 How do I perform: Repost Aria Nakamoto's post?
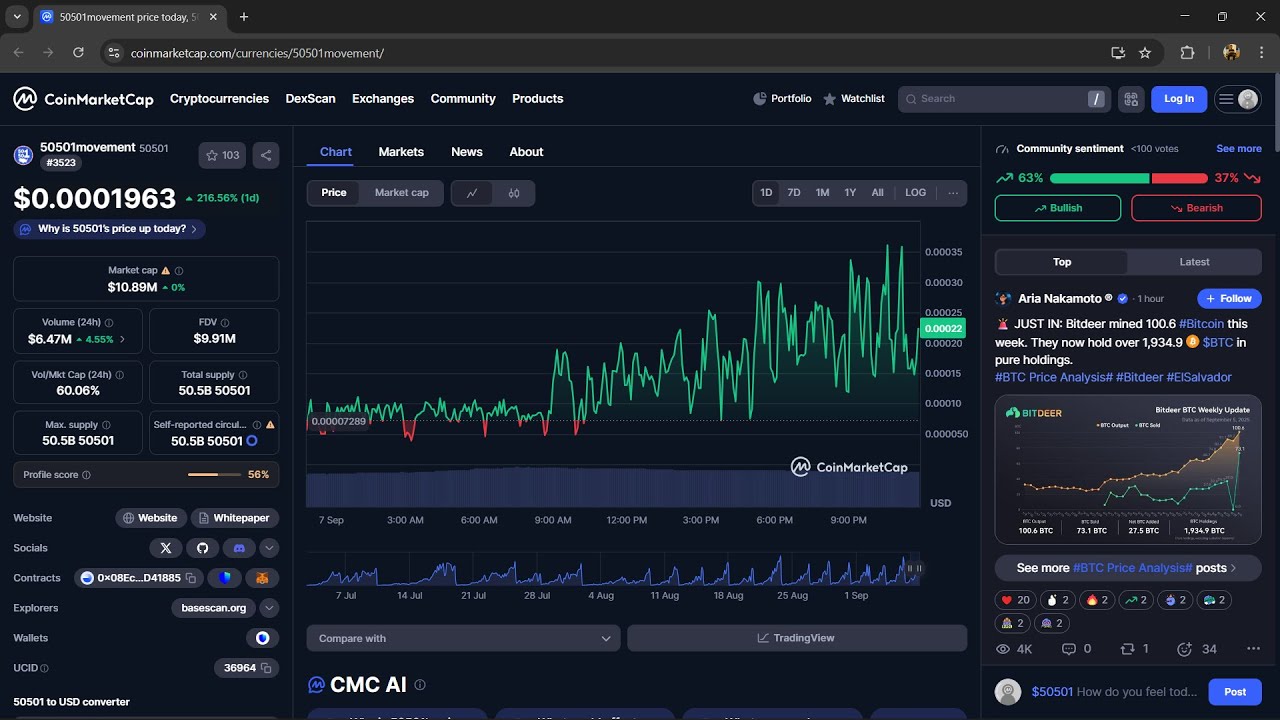(x=1134, y=649)
